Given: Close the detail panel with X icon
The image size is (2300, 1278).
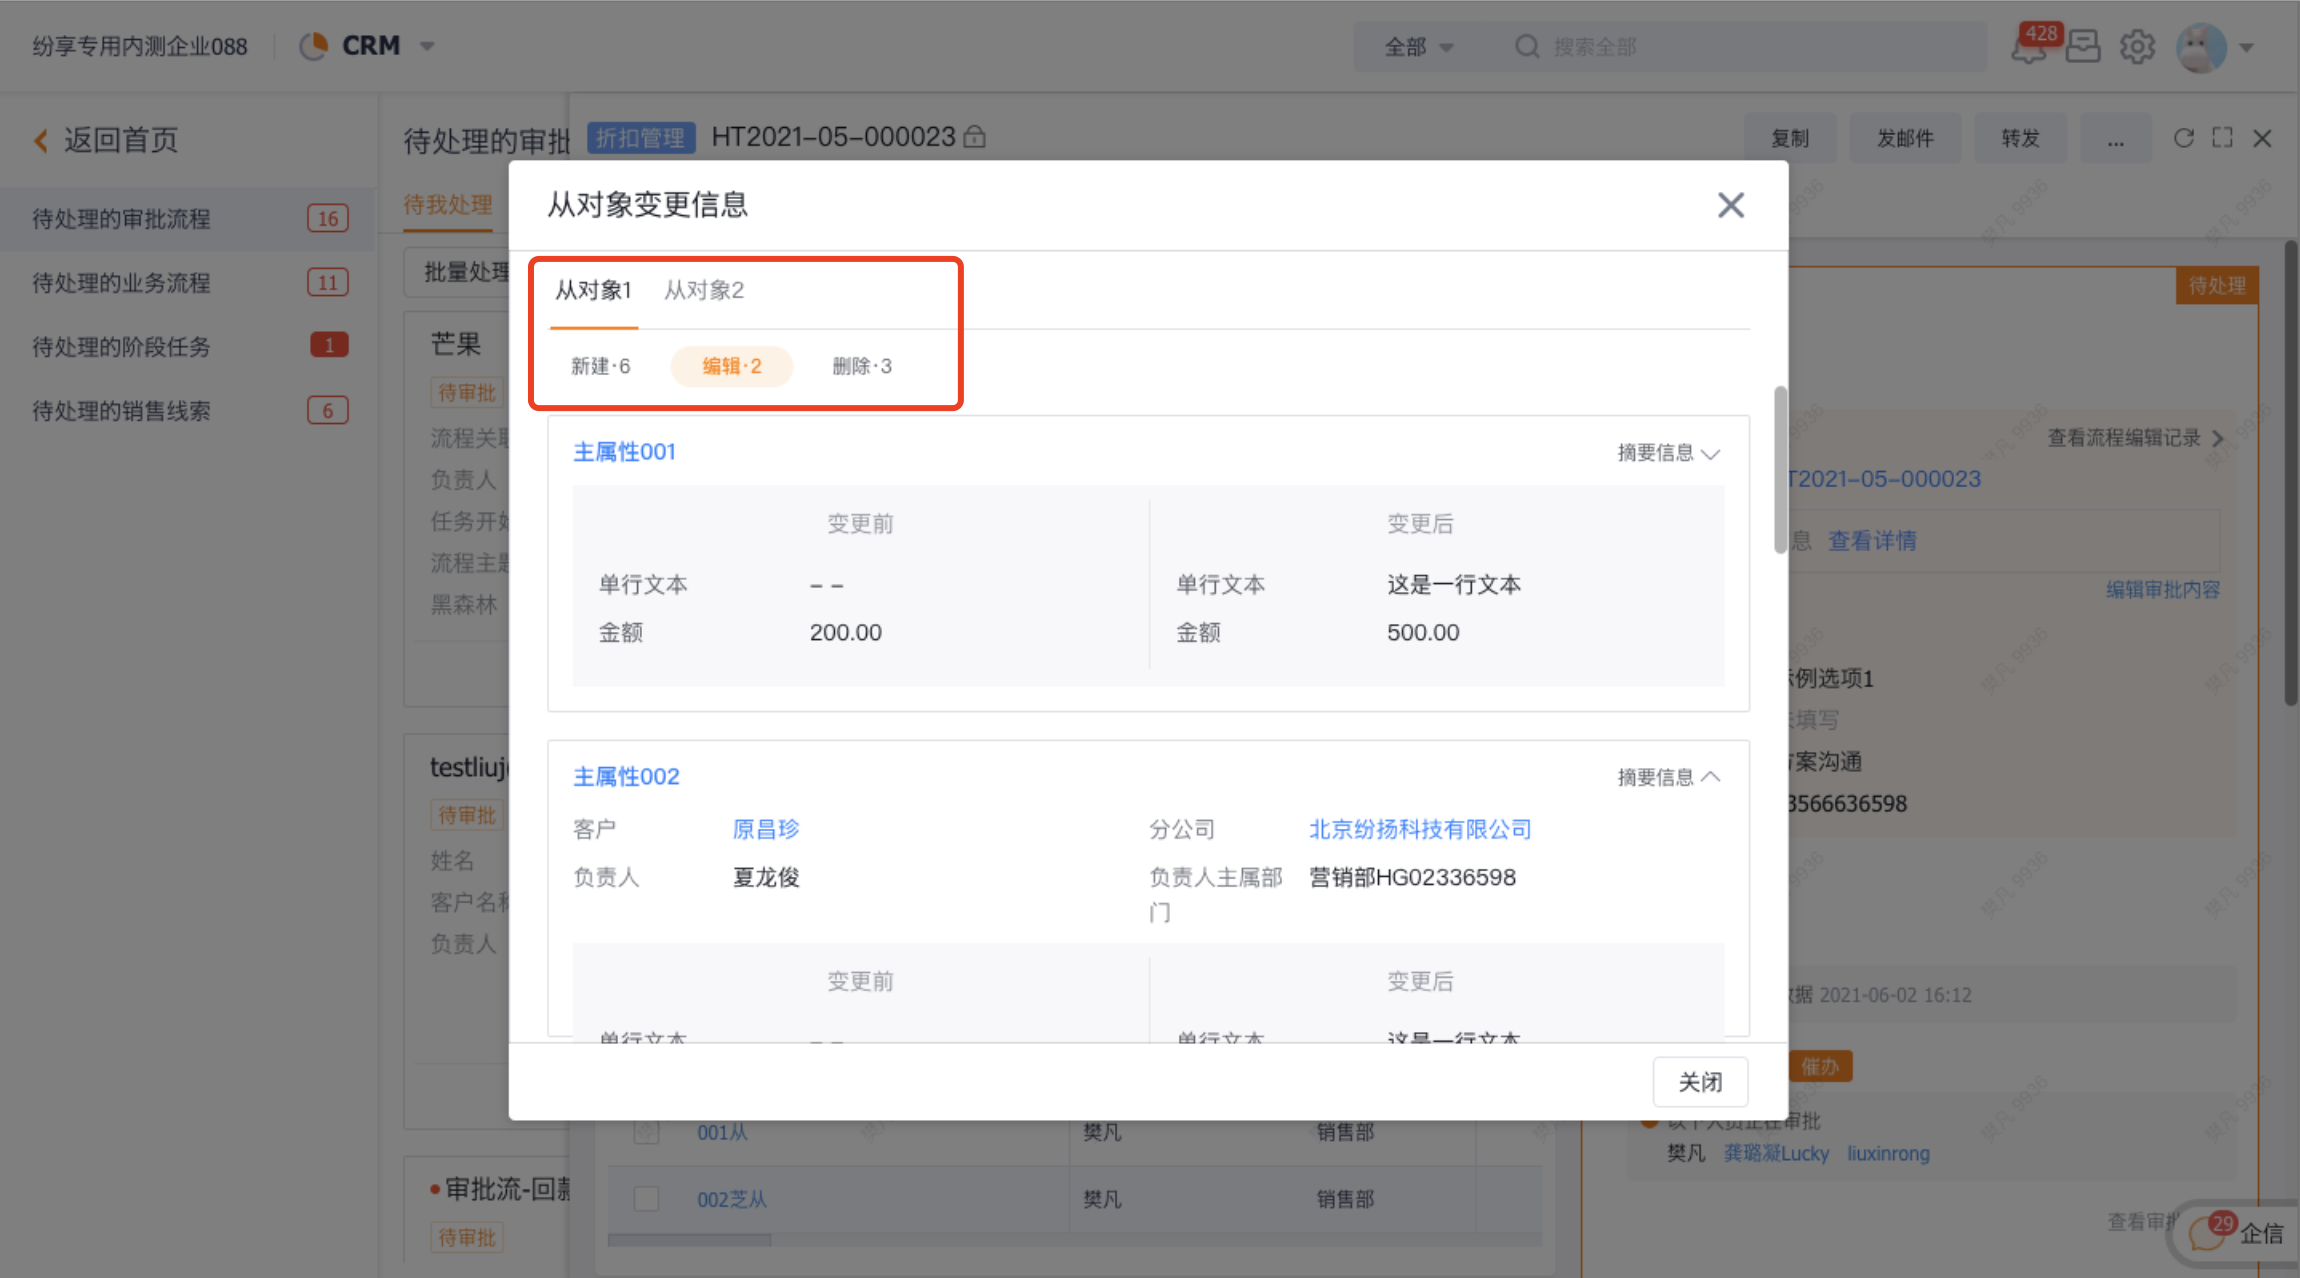Looking at the screenshot, I should point(2262,138).
